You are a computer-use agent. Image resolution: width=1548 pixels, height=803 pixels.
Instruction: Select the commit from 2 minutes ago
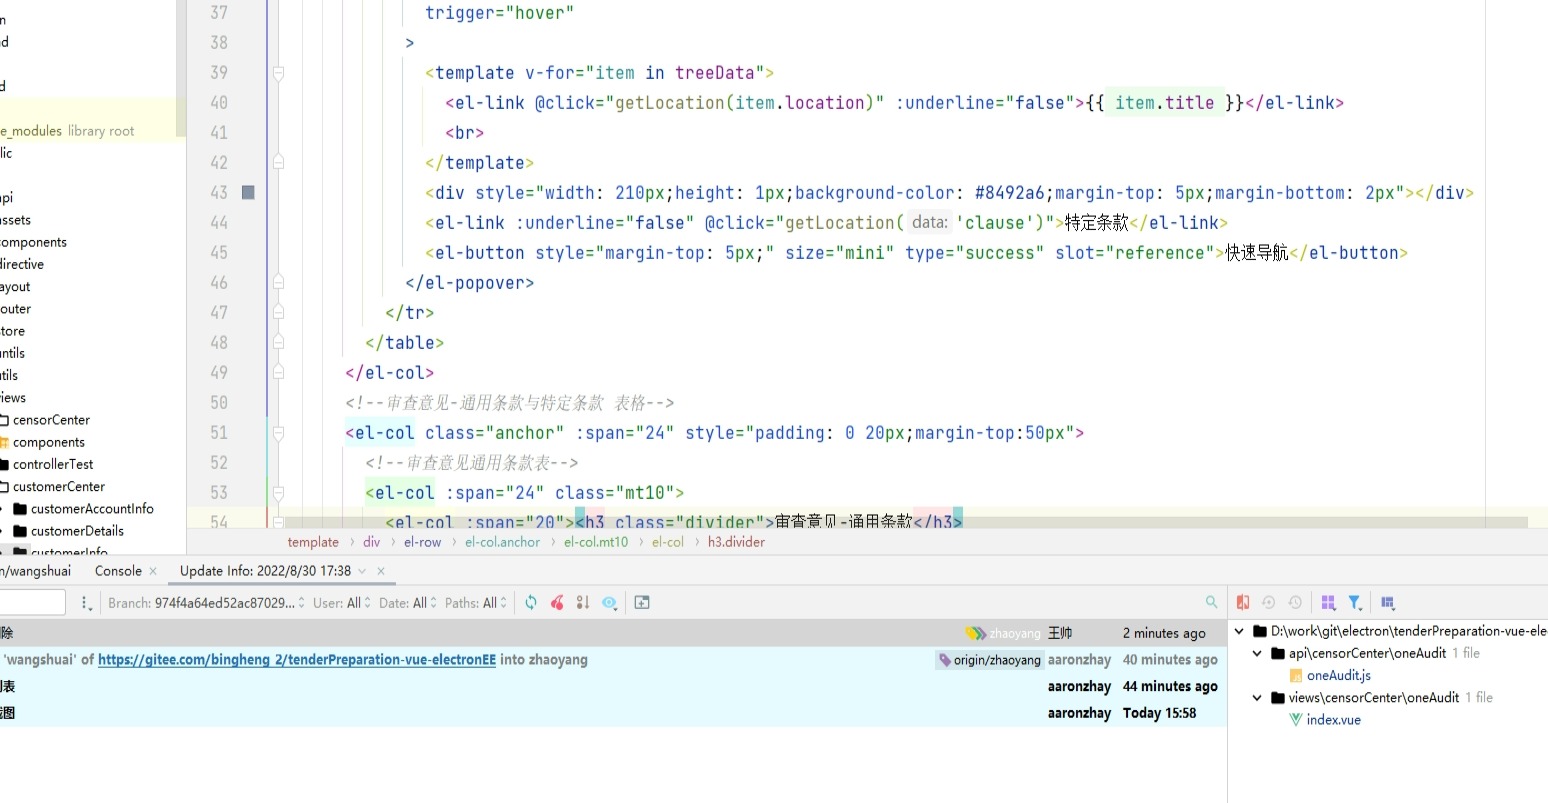pos(613,633)
